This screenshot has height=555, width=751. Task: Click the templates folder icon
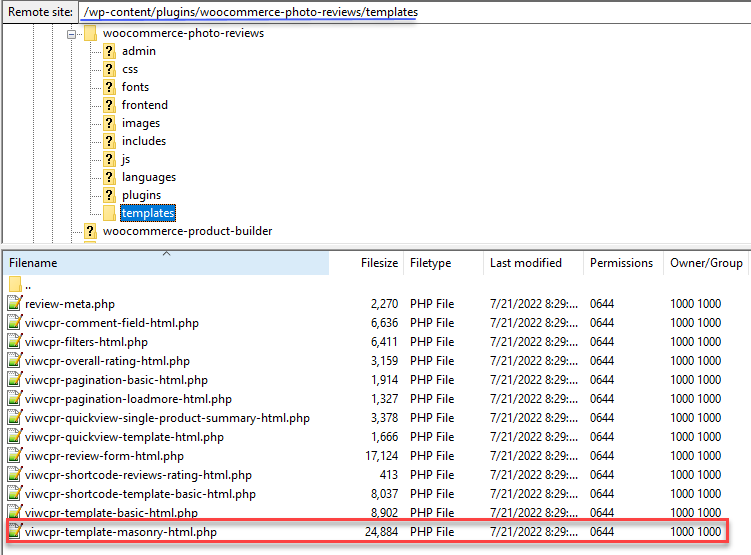110,213
